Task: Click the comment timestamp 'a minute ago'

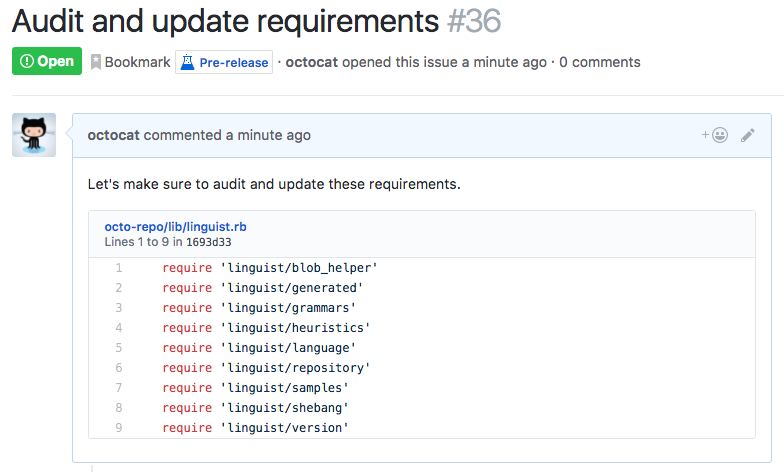Action: click(x=268, y=135)
